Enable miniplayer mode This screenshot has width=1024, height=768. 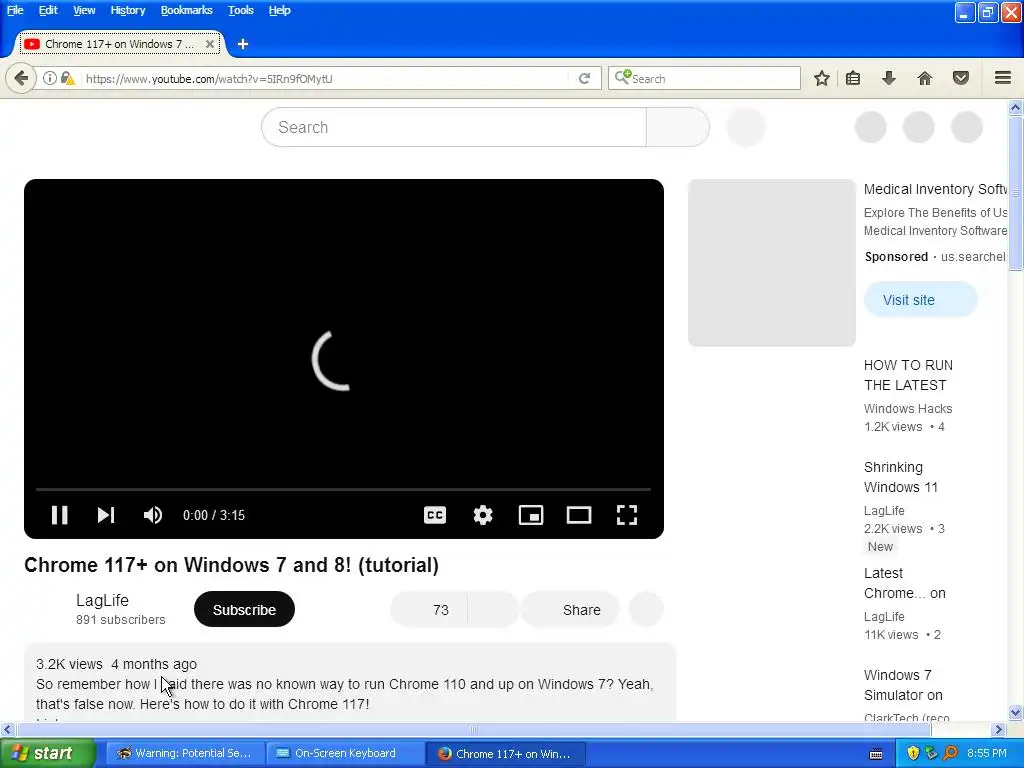(531, 515)
